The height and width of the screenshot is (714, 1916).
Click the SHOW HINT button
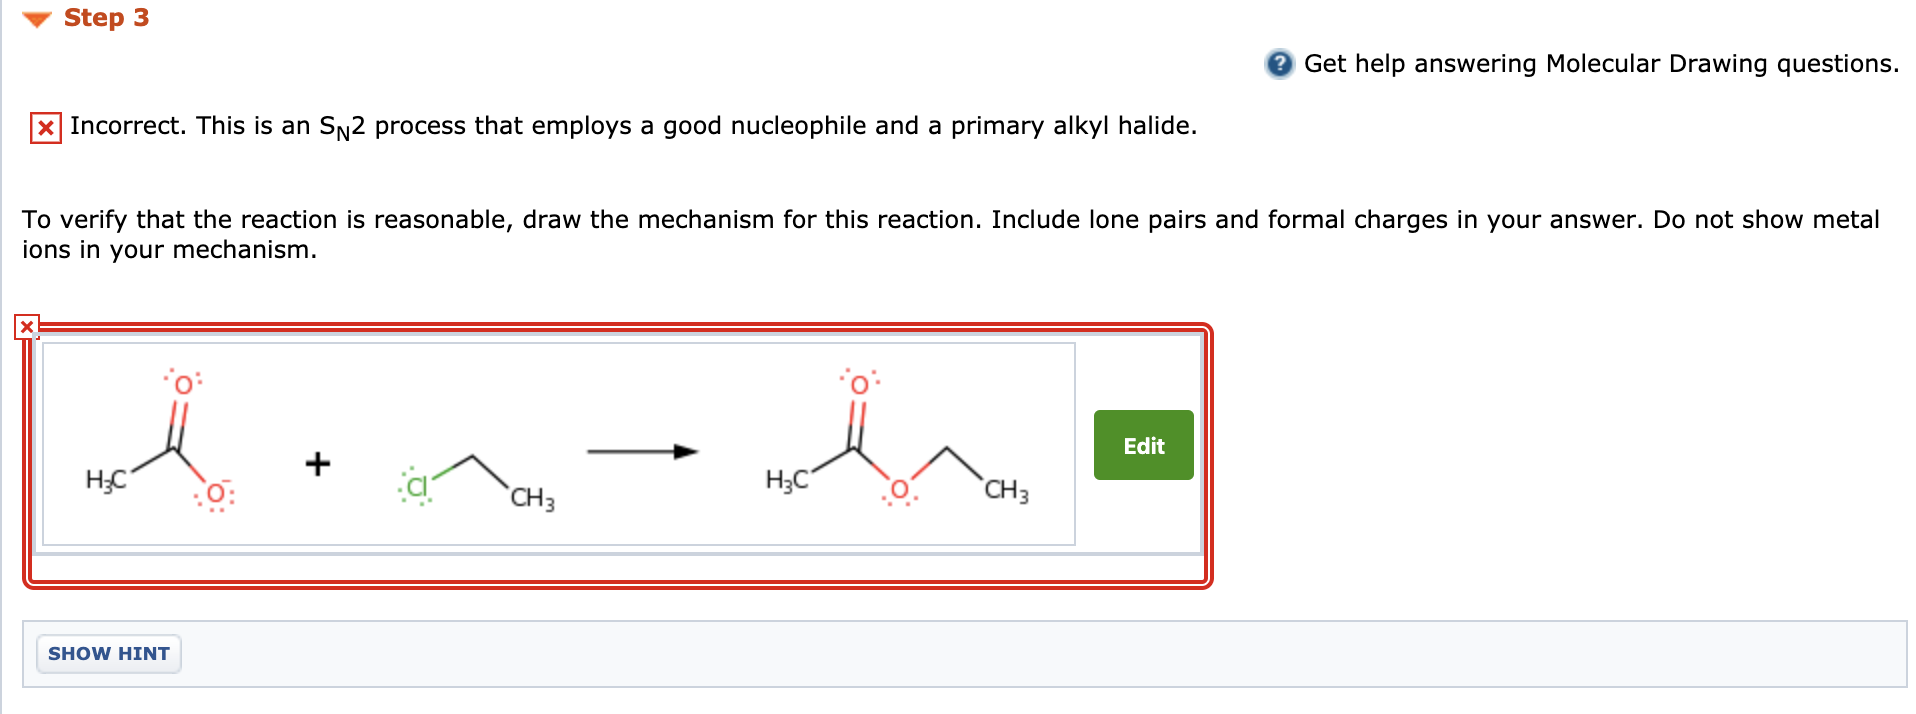pos(108,653)
